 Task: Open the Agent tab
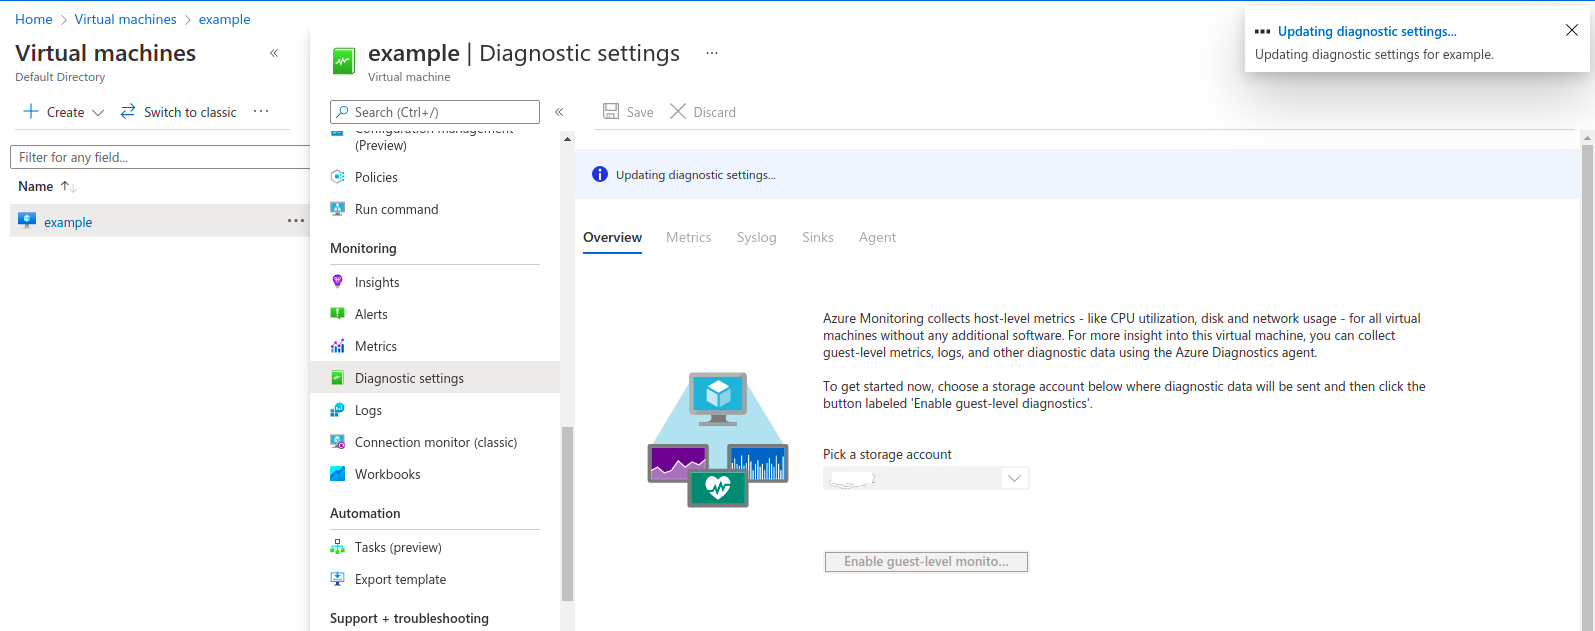(877, 237)
